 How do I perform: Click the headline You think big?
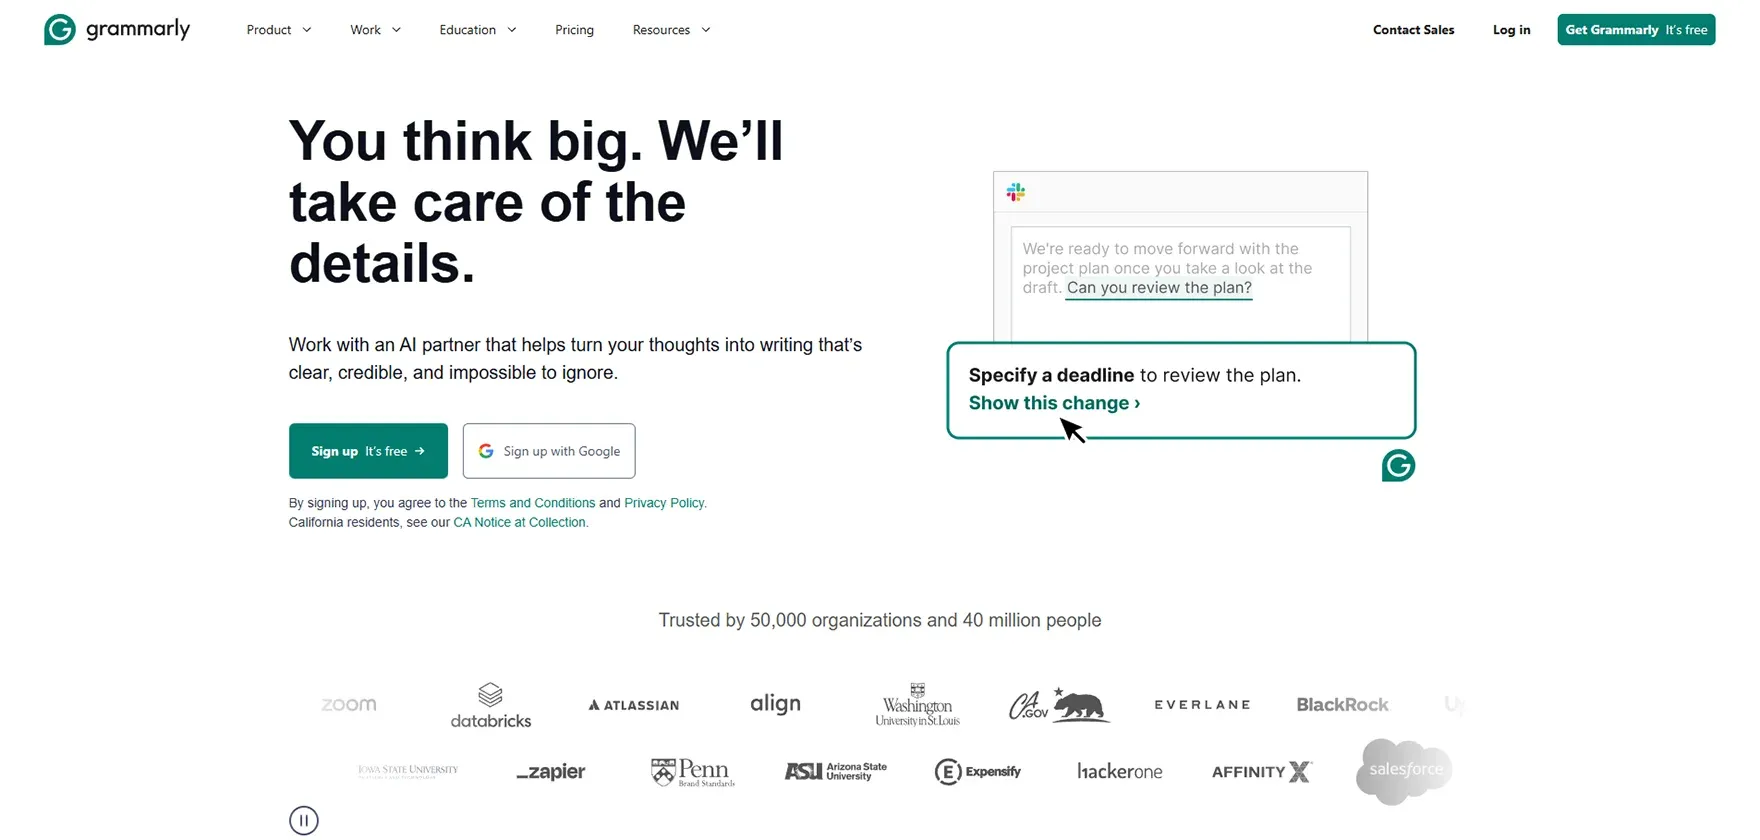[x=536, y=202]
